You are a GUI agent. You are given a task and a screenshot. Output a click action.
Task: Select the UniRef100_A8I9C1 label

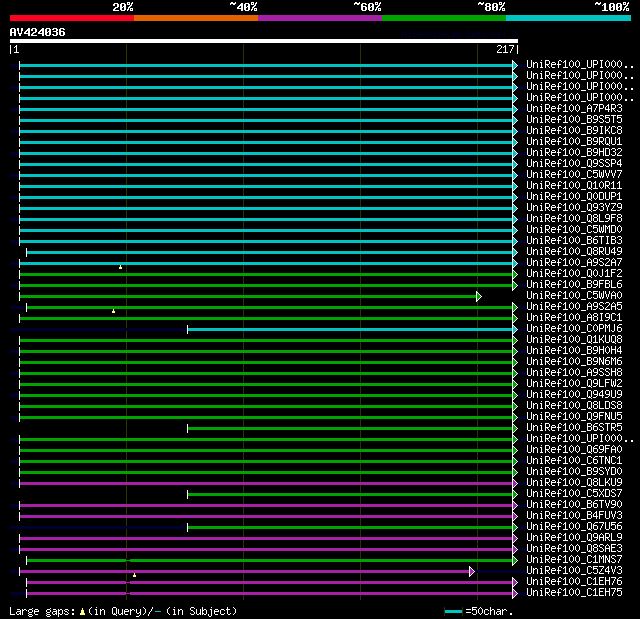click(574, 318)
